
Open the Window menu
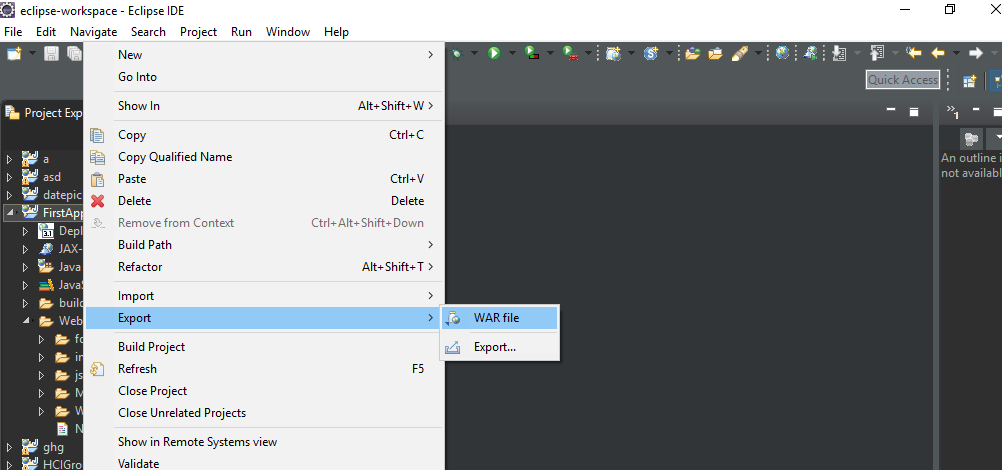click(288, 31)
